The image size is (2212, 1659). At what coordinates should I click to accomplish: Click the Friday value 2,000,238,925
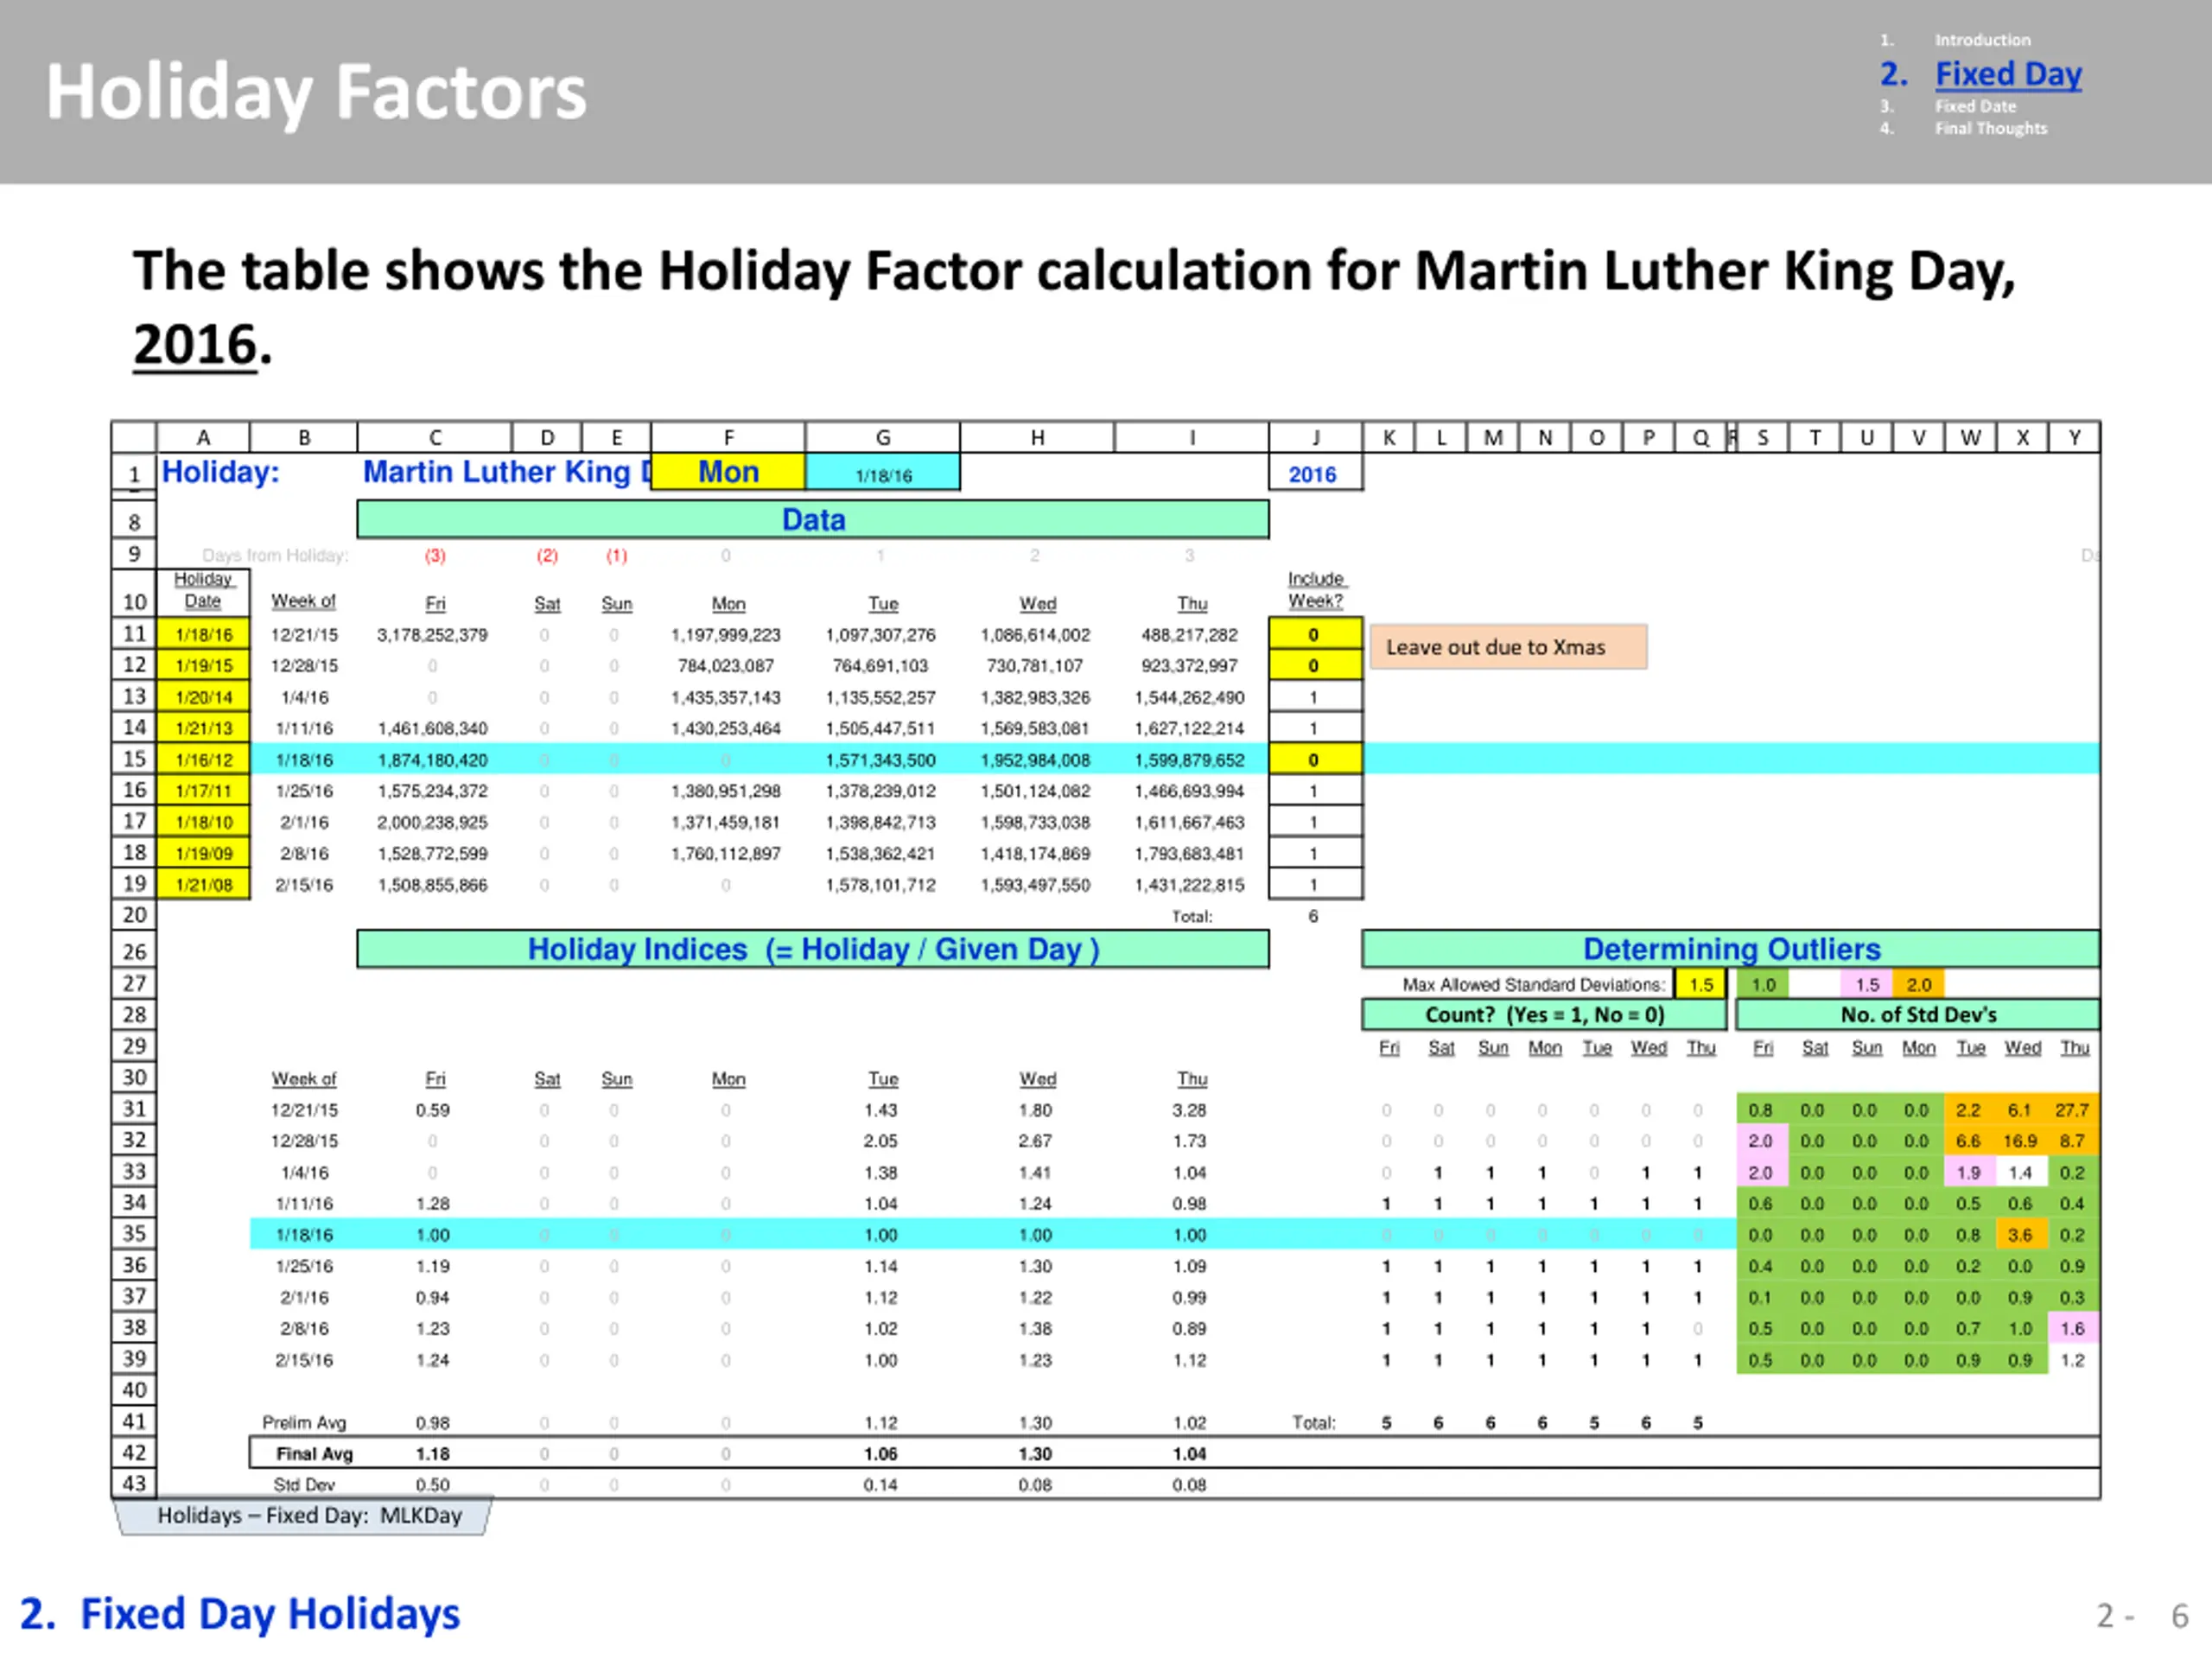432,822
